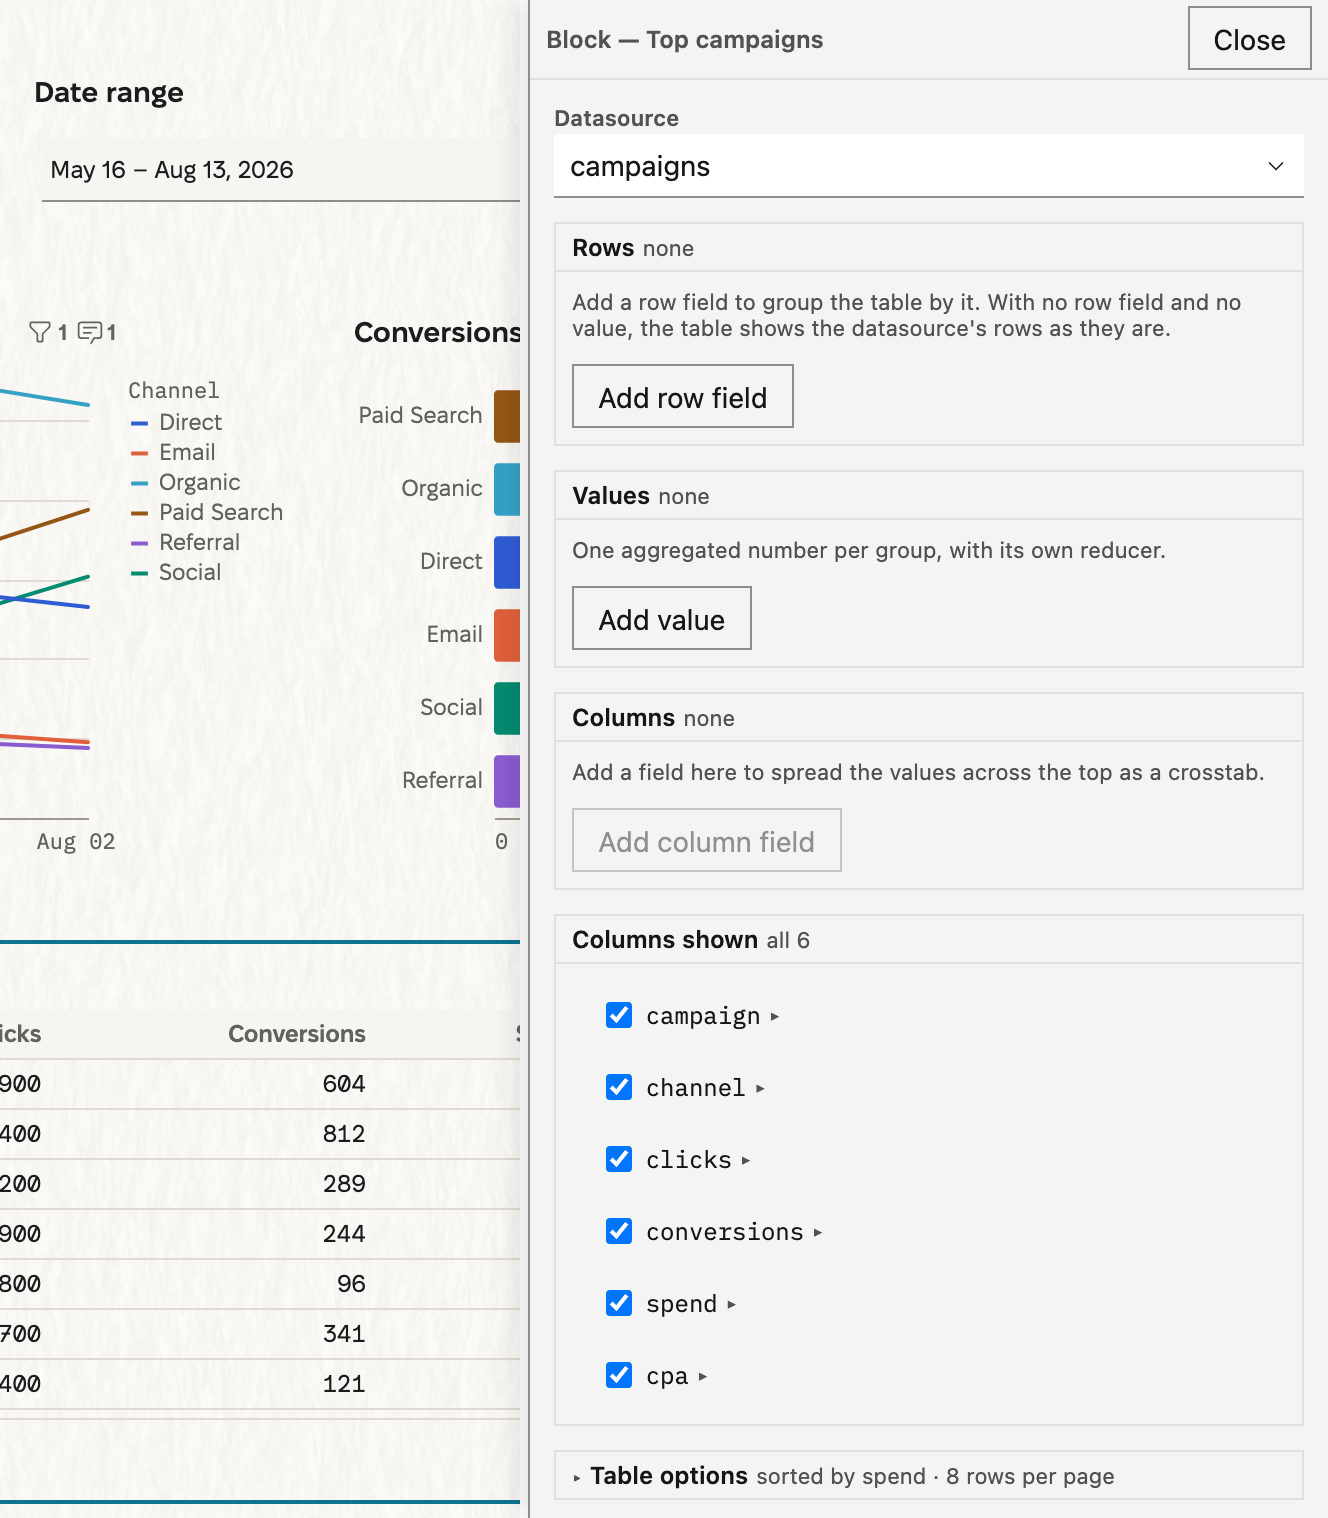
Task: Select Direct in the Channel legend
Action: pos(177,422)
